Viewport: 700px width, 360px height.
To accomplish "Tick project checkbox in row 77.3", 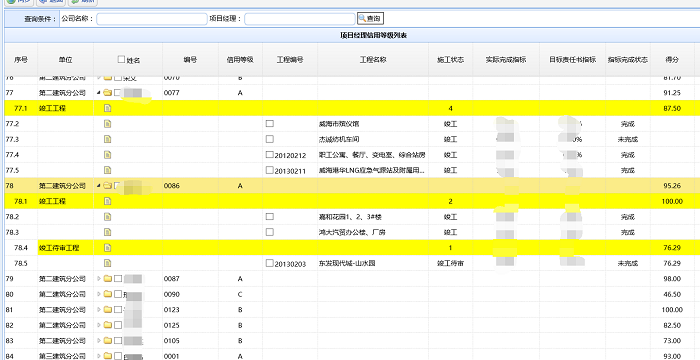I will [270, 139].
